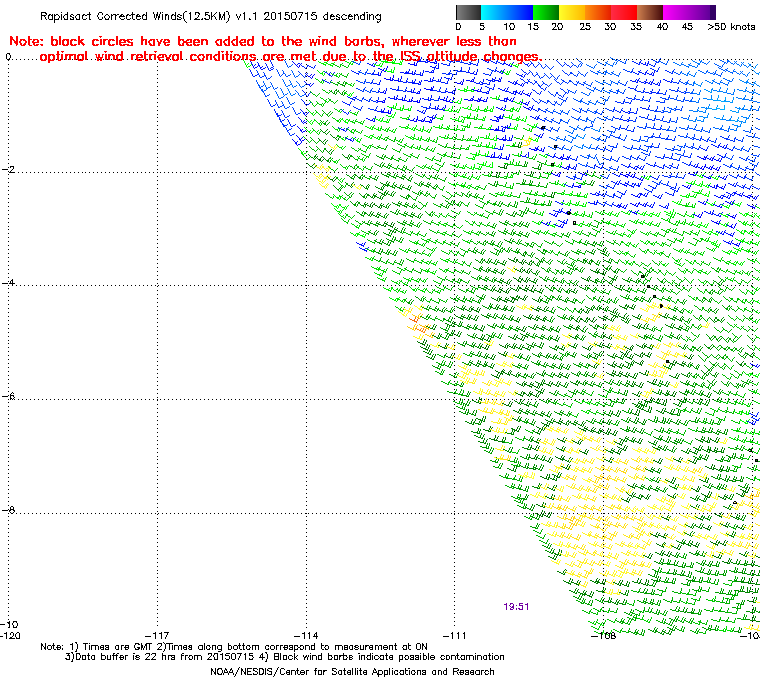The width and height of the screenshot is (760, 688).
Task: Click the blue 10-15 knots color segment
Action: coord(520,12)
